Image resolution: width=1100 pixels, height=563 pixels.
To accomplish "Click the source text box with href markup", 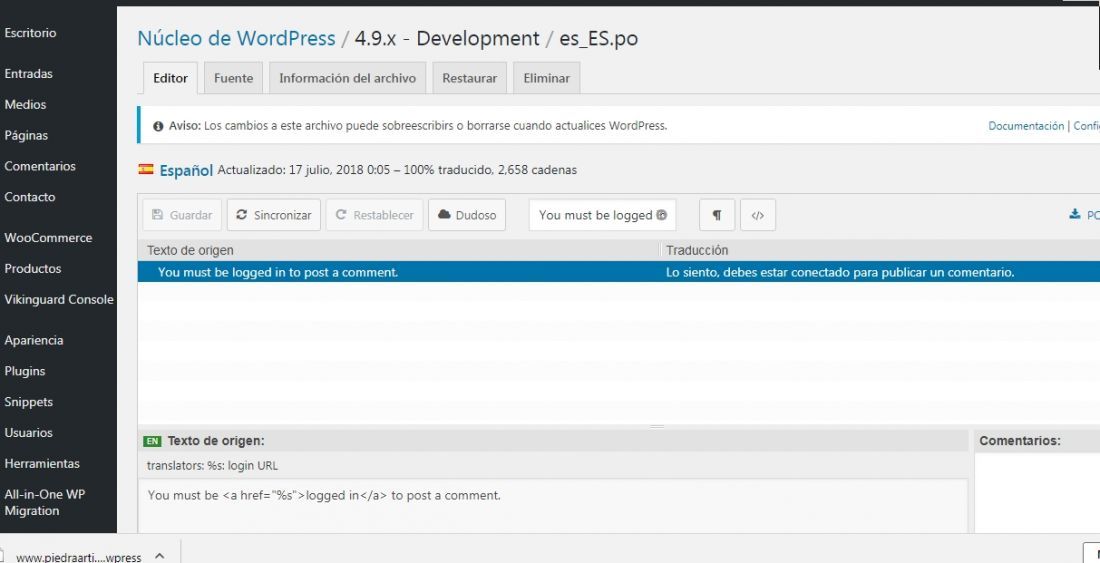I will (x=553, y=506).
